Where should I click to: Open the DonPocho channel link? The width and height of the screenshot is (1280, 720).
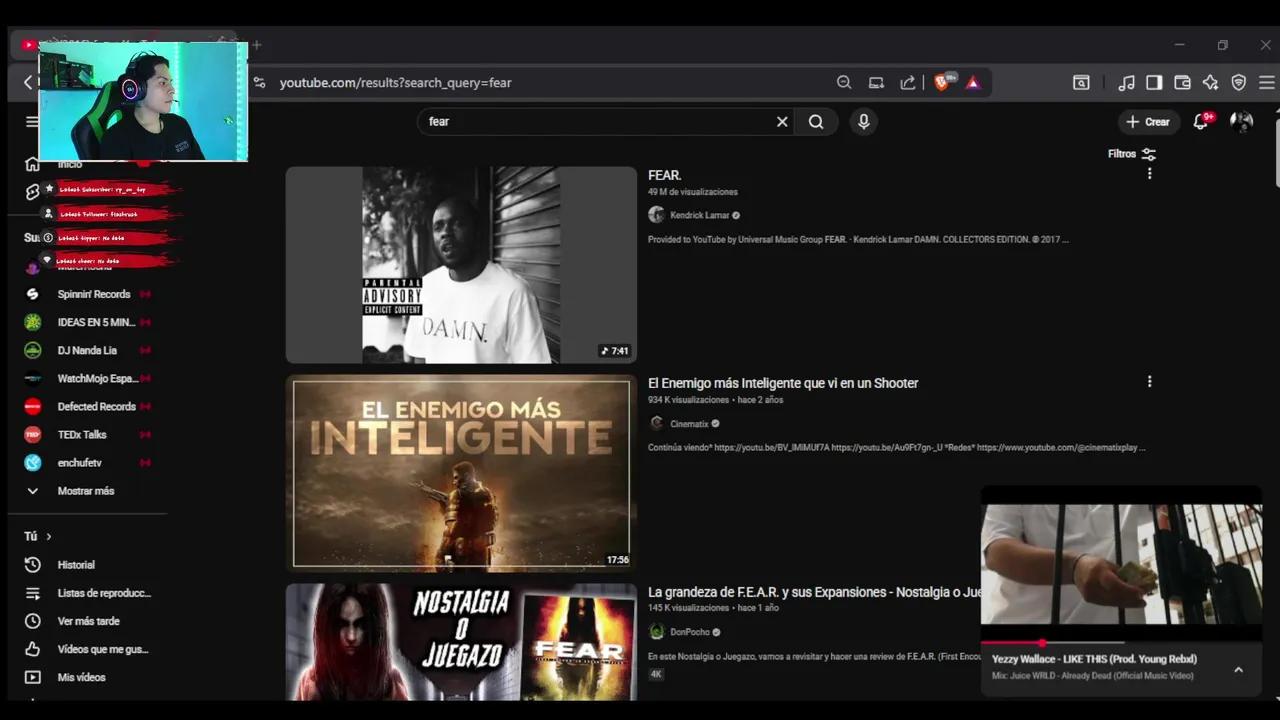(x=689, y=632)
